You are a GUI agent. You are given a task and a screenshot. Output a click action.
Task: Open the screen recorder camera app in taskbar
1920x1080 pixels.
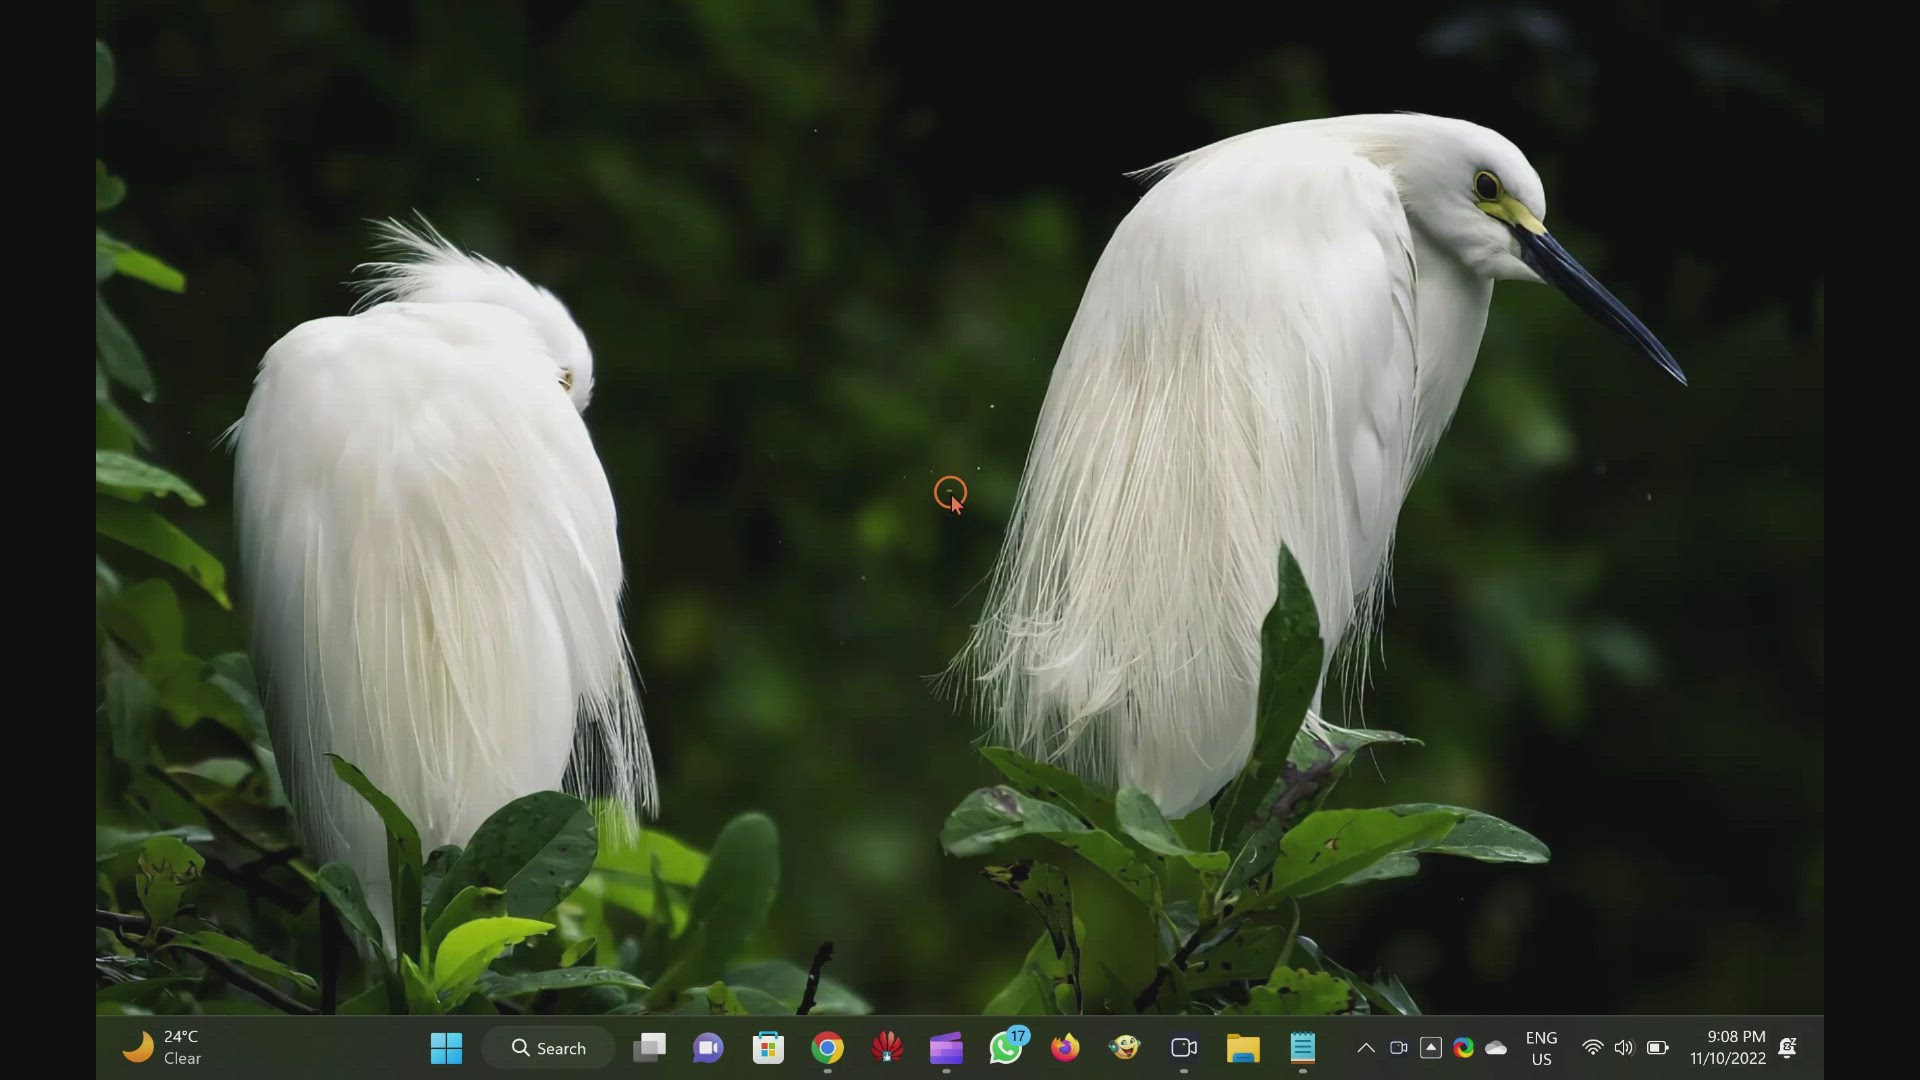pos(1184,1048)
